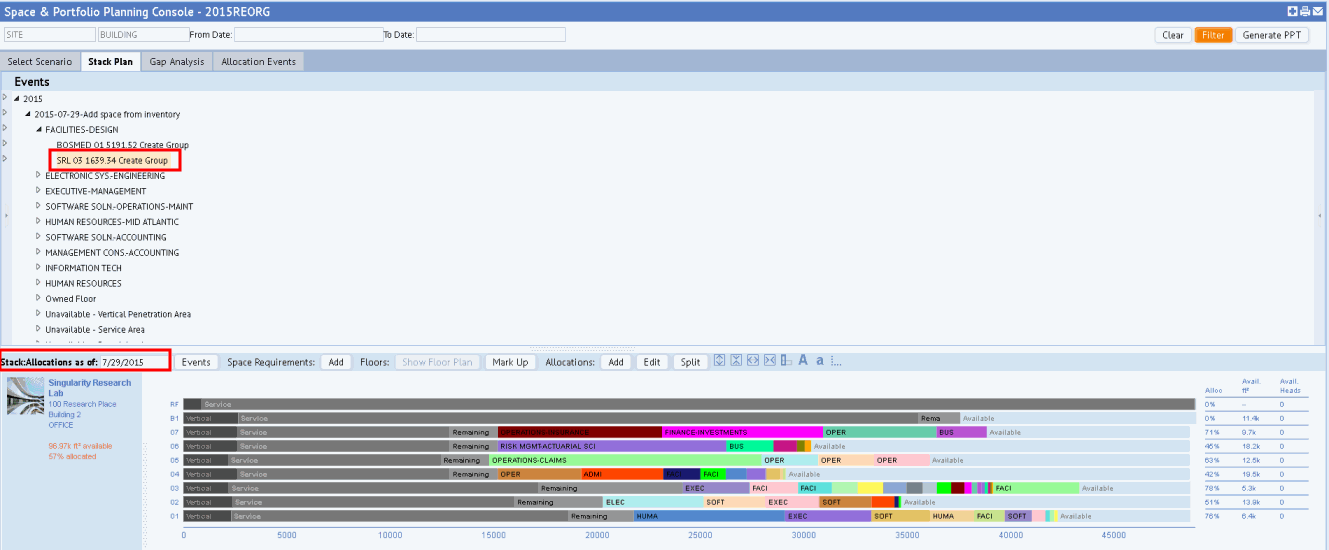Expand the Owned Floor node
Viewport: 1329px width, 550px height.
[x=40, y=299]
